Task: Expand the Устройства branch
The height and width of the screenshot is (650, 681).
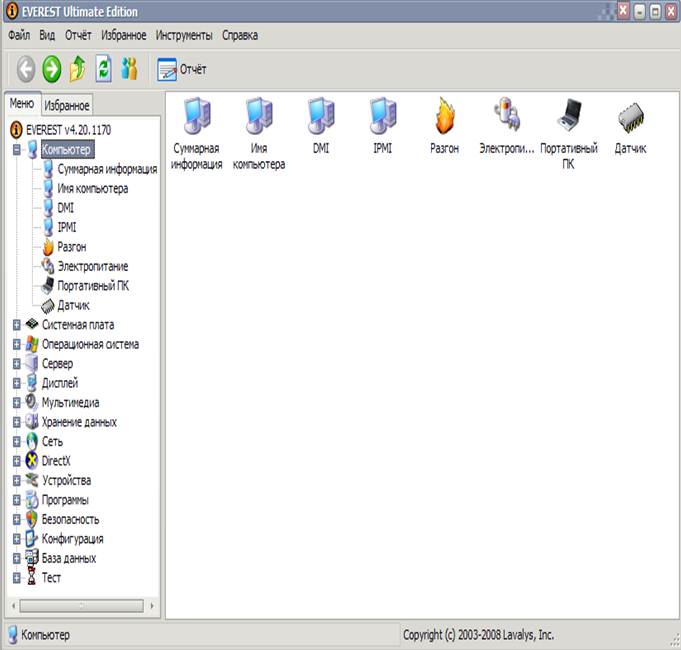Action: pos(17,480)
